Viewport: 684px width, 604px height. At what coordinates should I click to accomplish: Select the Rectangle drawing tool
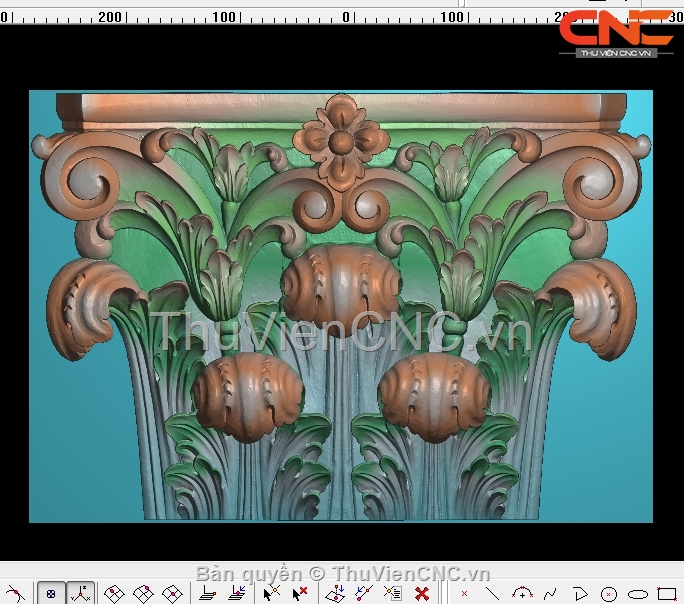click(666, 593)
